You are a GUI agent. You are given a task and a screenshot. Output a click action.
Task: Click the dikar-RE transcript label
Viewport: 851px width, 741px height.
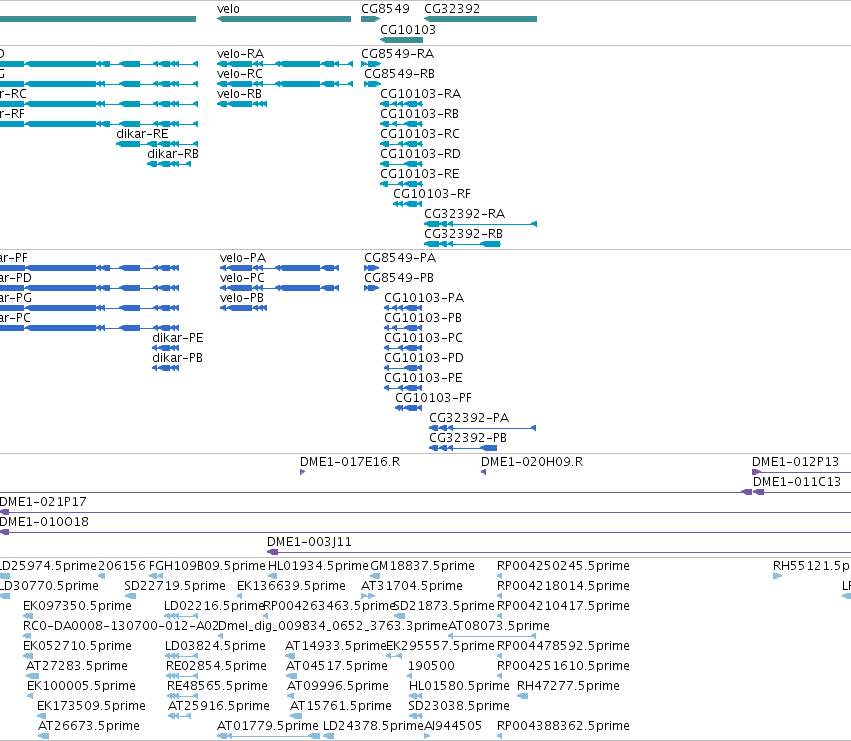tap(142, 134)
